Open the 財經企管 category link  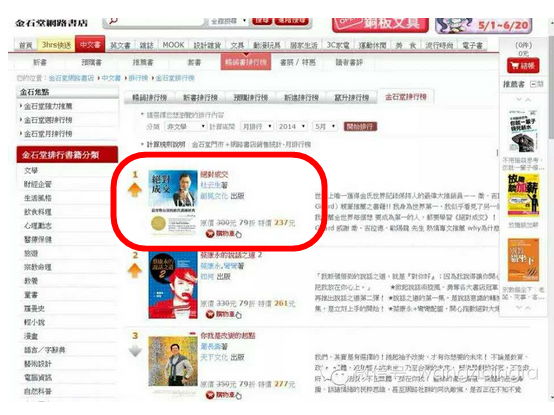(x=38, y=184)
